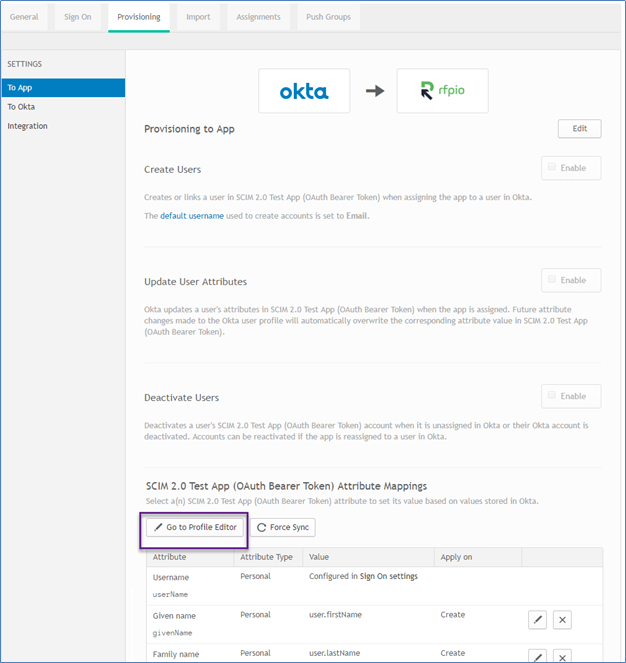
Task: Open the General tab
Action: (24, 17)
